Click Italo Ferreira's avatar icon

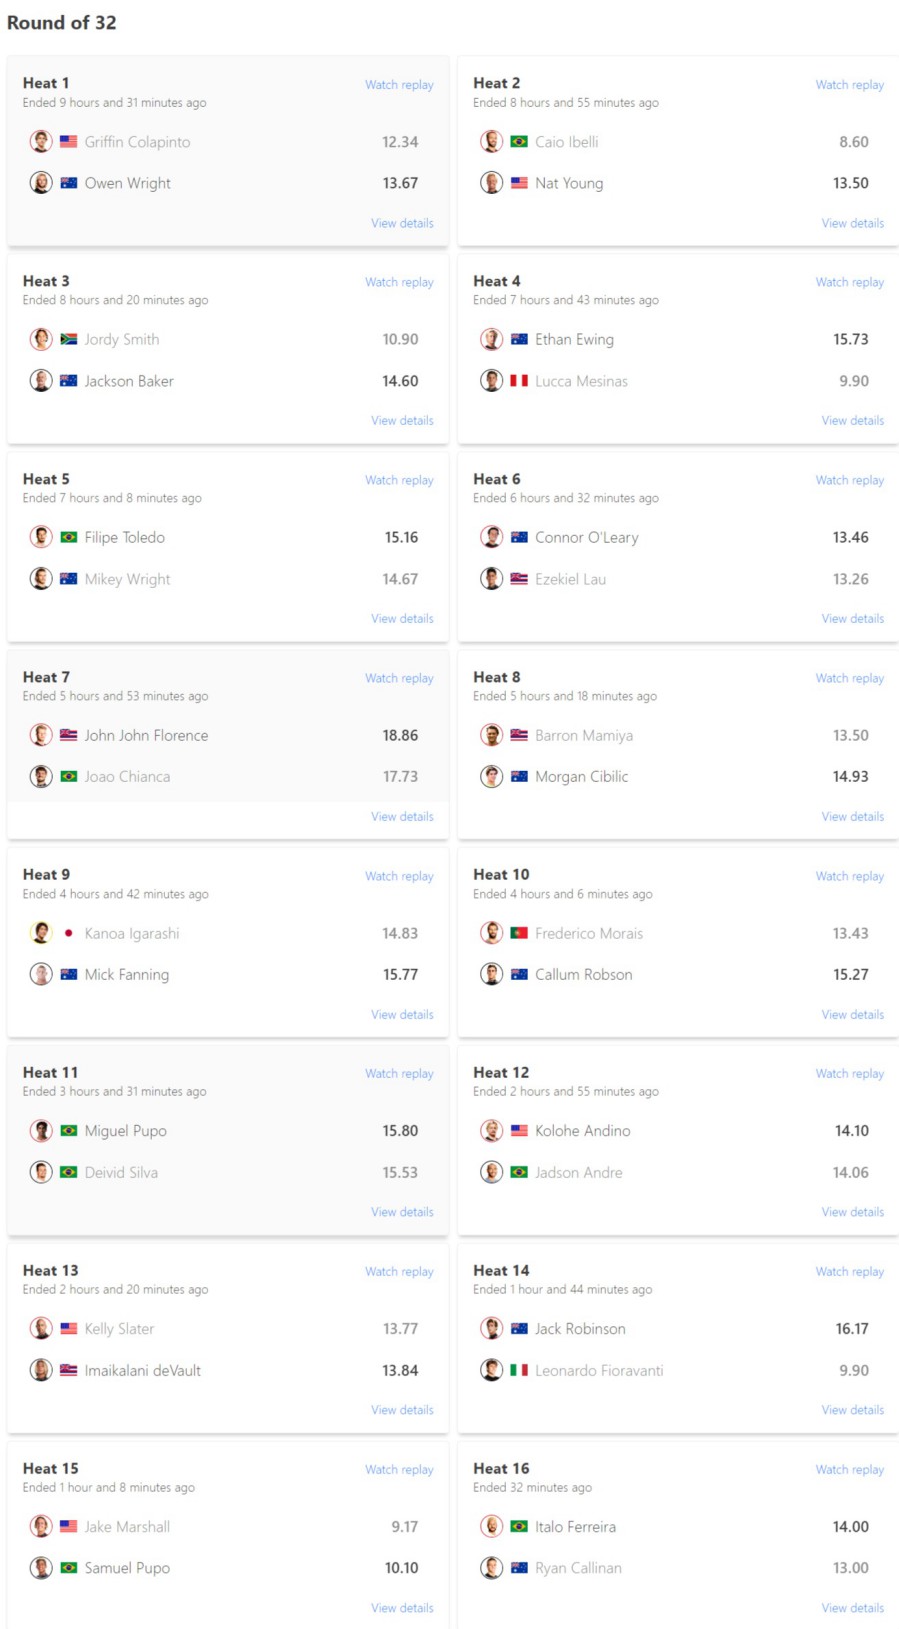(491, 1527)
